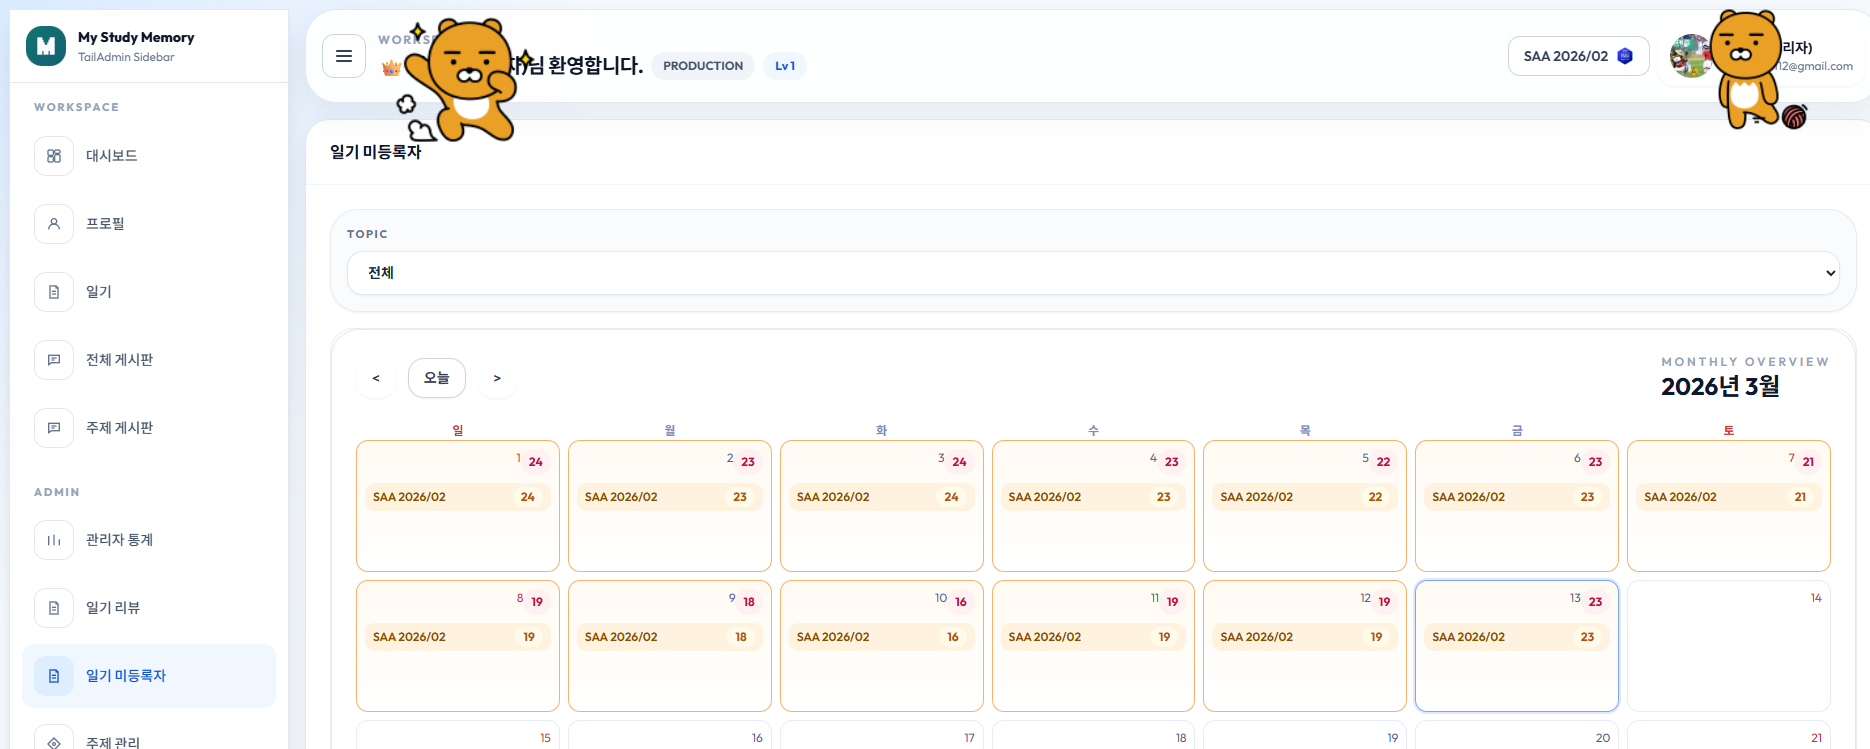Click SAA 2026/02 entry on March 3
1870x749 pixels.
pos(882,497)
